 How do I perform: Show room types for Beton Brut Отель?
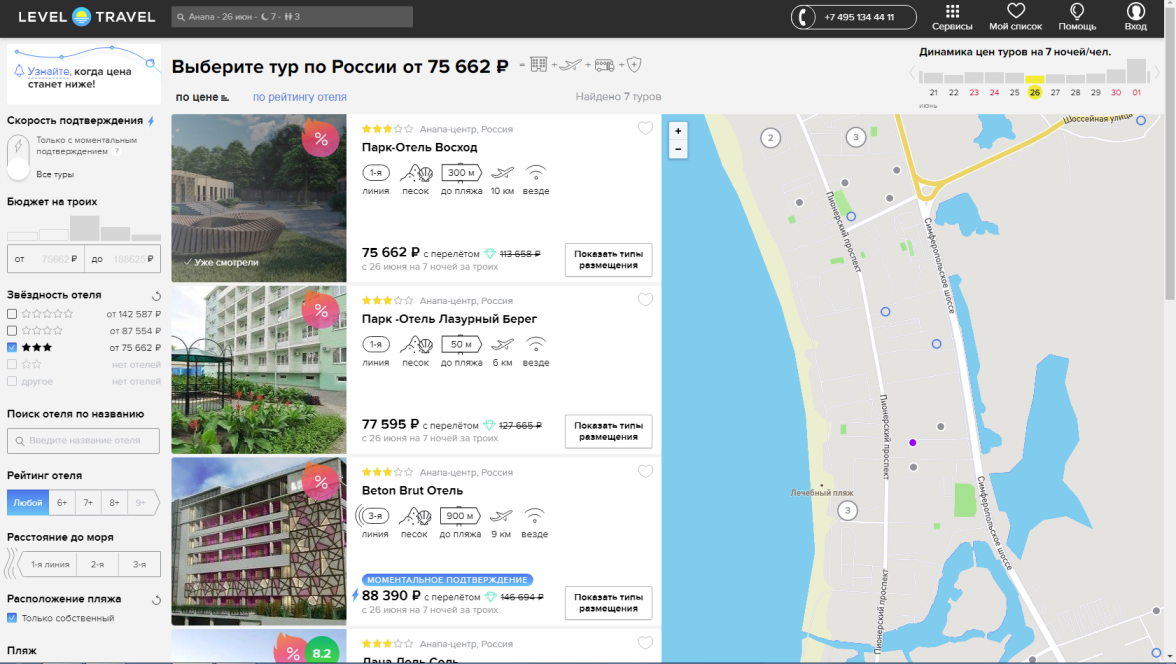click(608, 603)
